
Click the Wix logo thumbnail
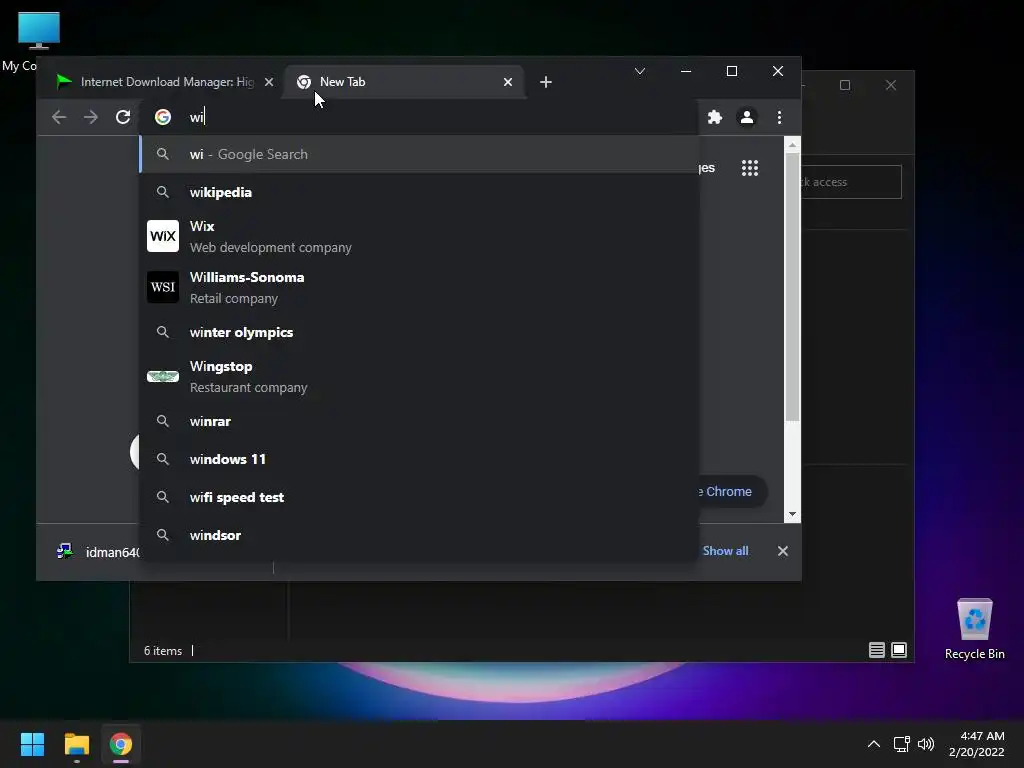(x=163, y=236)
